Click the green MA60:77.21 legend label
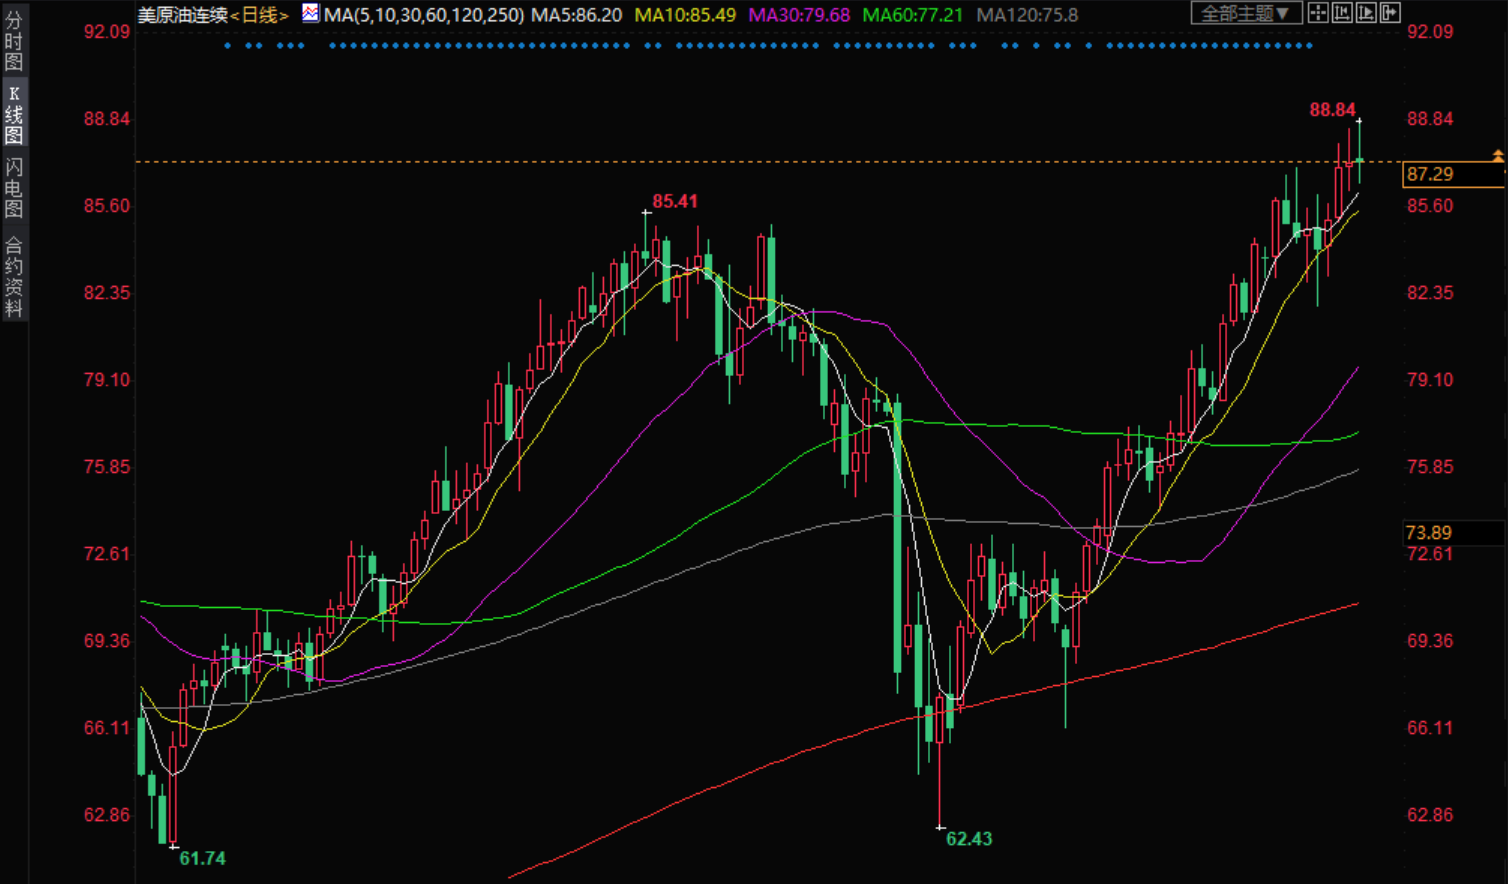The height and width of the screenshot is (884, 1508). click(x=912, y=15)
